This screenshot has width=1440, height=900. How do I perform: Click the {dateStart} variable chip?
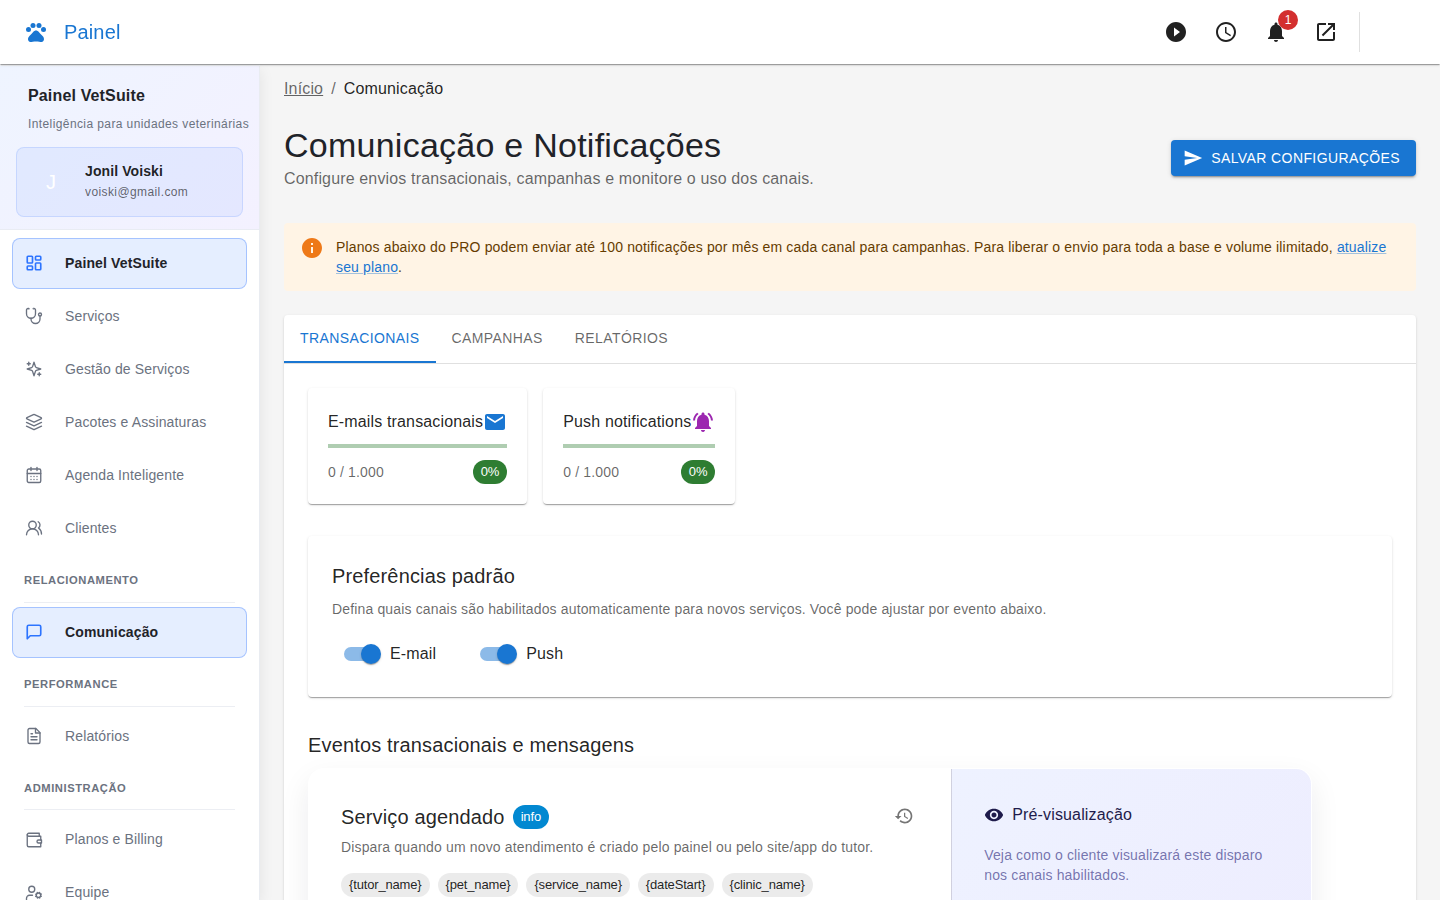[x=676, y=885]
